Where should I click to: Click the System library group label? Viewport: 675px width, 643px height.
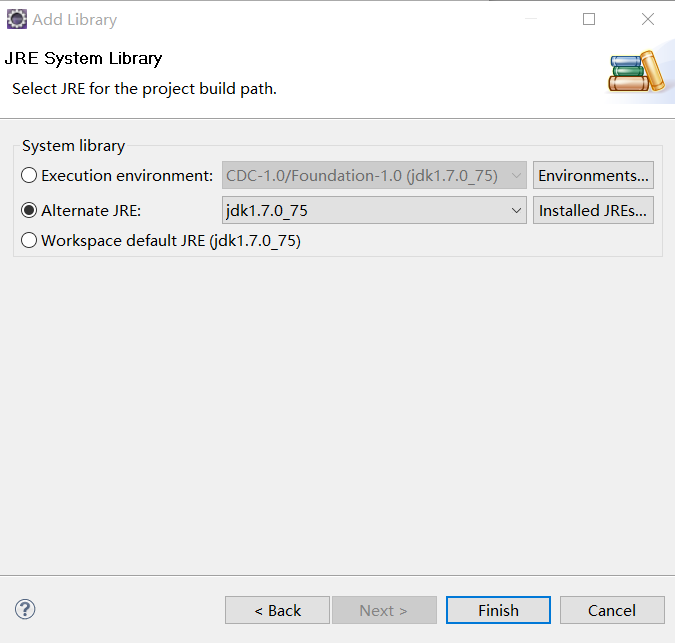coord(74,146)
